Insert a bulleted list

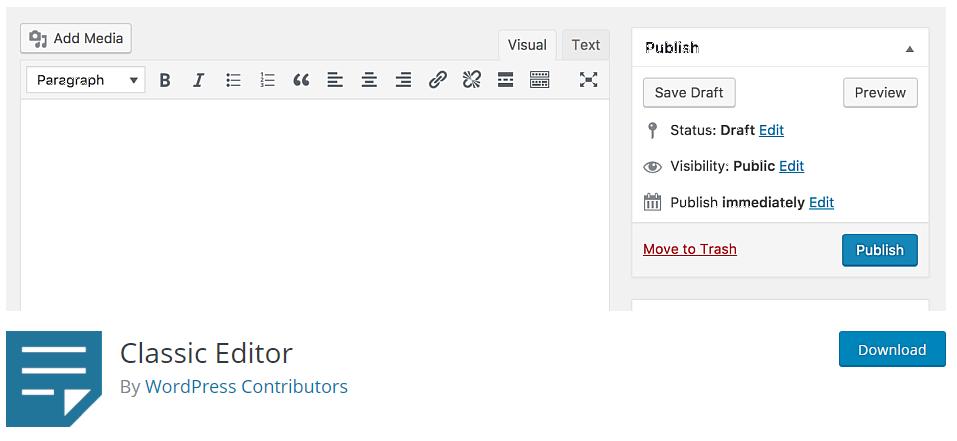click(x=233, y=80)
